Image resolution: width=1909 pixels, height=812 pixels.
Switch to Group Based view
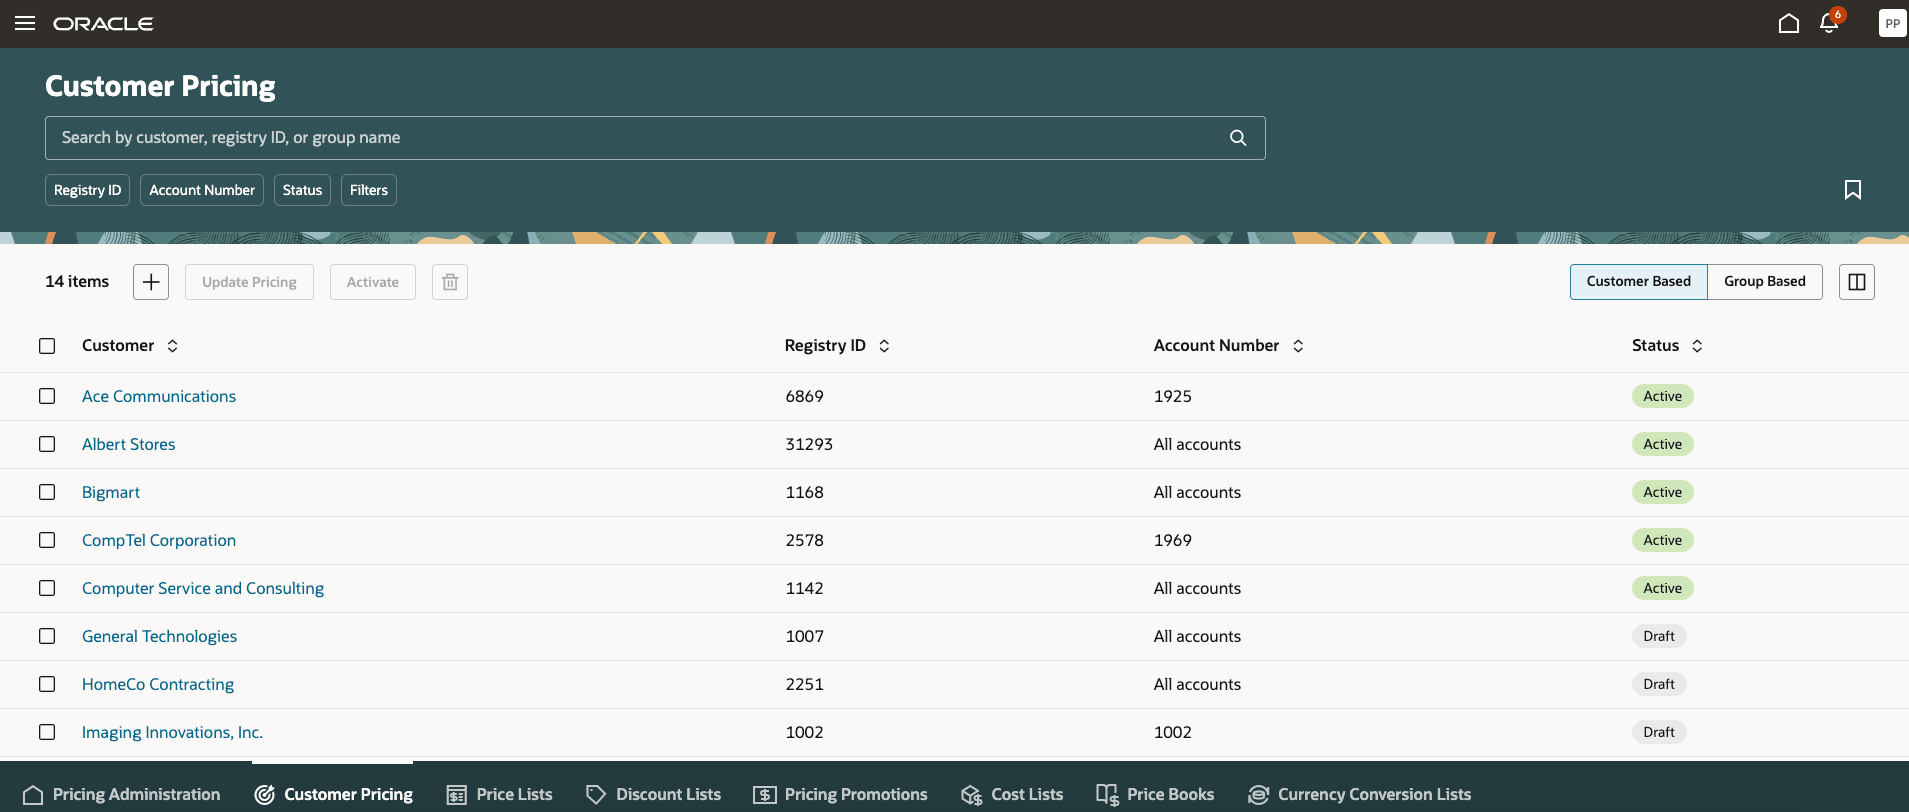(1764, 282)
